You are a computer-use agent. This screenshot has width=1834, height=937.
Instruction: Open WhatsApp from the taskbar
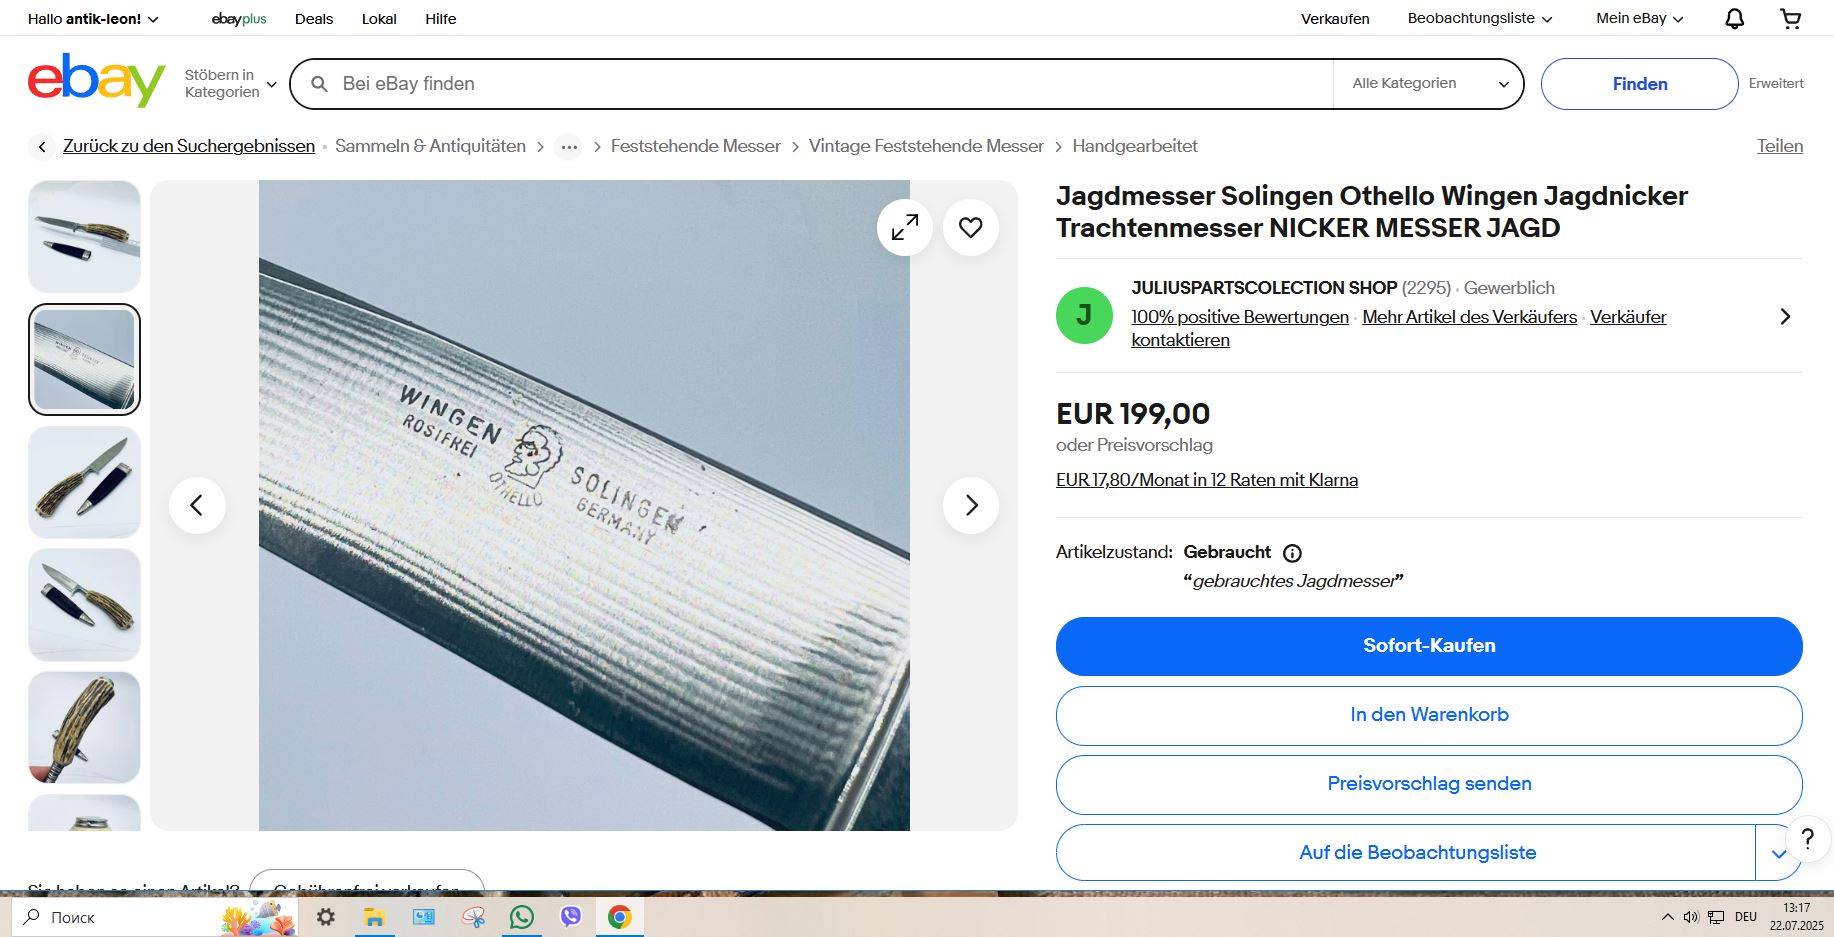pyautogui.click(x=521, y=917)
